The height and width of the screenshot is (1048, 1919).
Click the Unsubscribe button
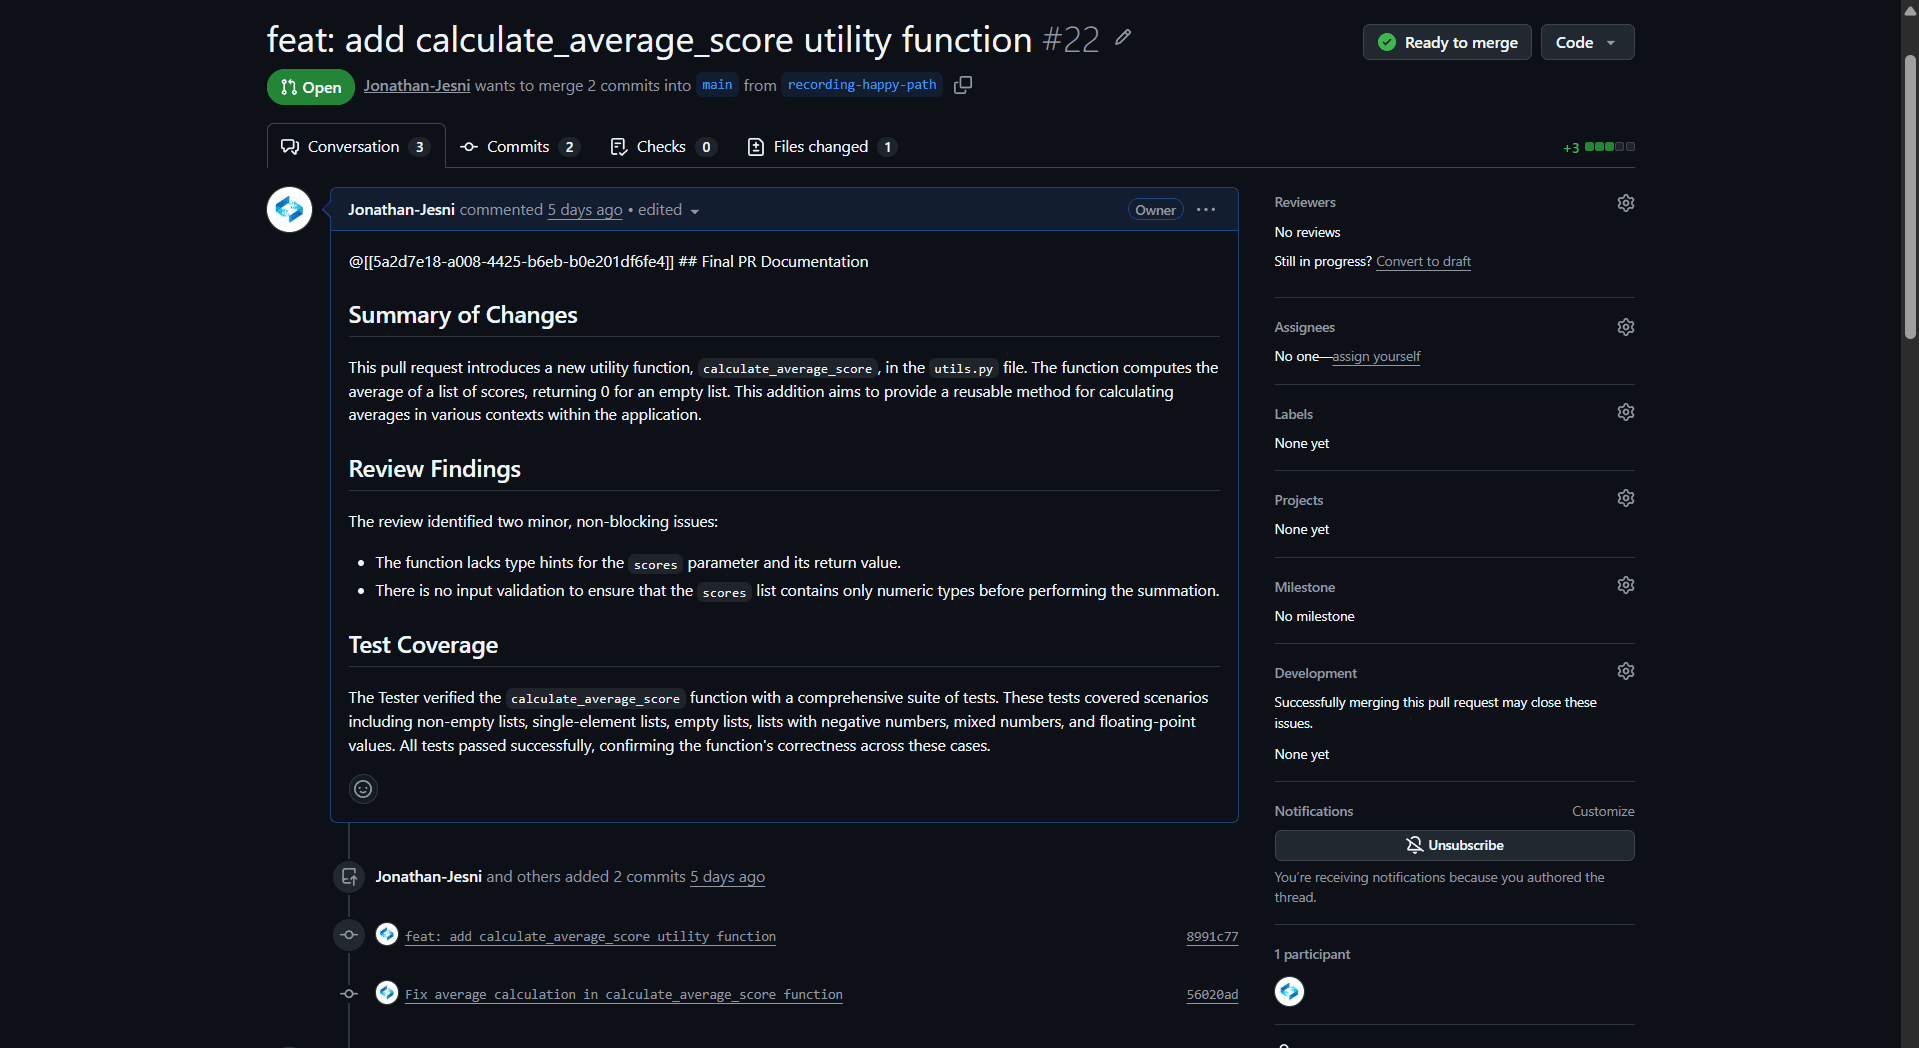click(x=1454, y=845)
